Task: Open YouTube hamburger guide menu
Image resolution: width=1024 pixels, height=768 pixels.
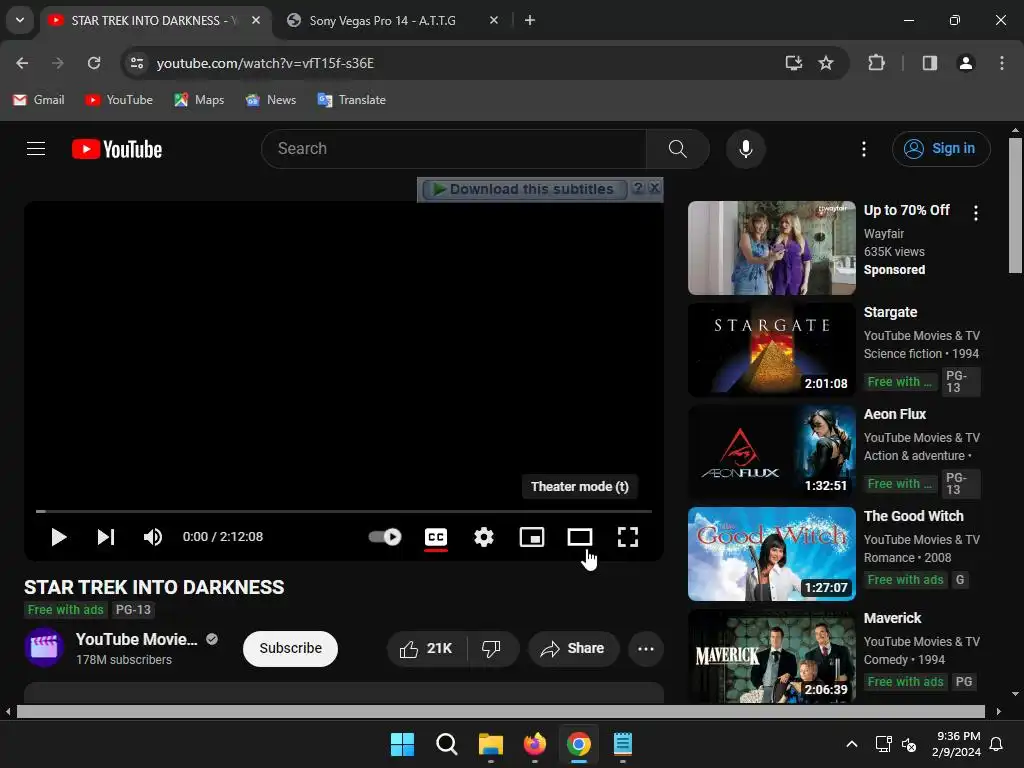Action: click(36, 149)
